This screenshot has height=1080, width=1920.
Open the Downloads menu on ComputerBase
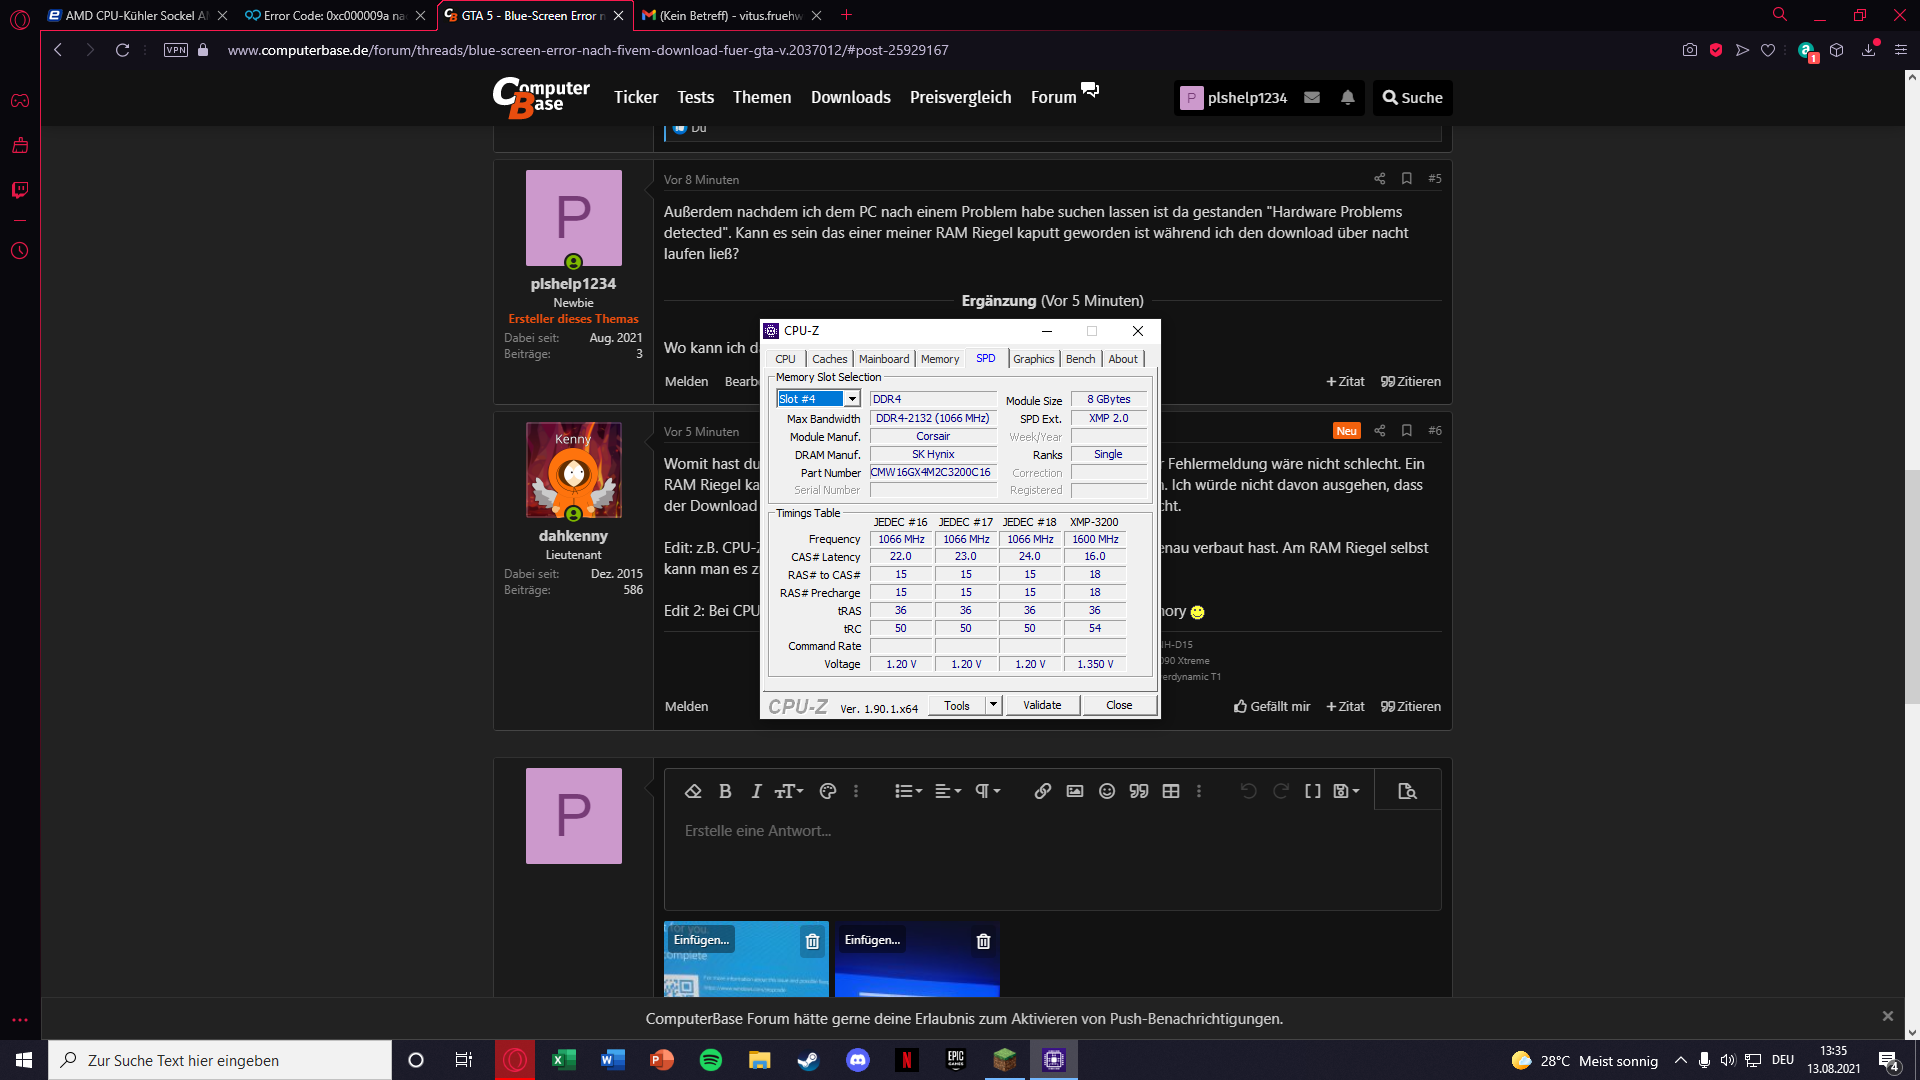850,97
